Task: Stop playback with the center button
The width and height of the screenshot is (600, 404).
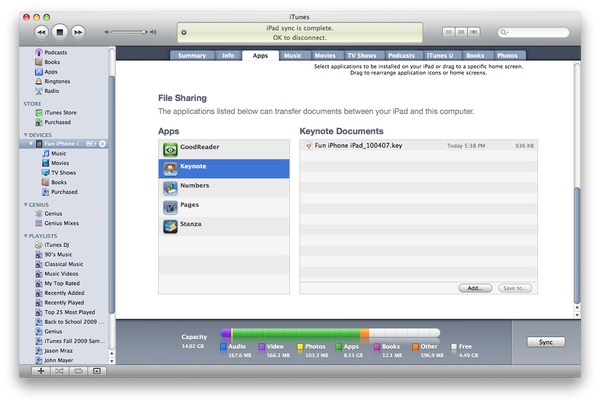Action: 60,32
